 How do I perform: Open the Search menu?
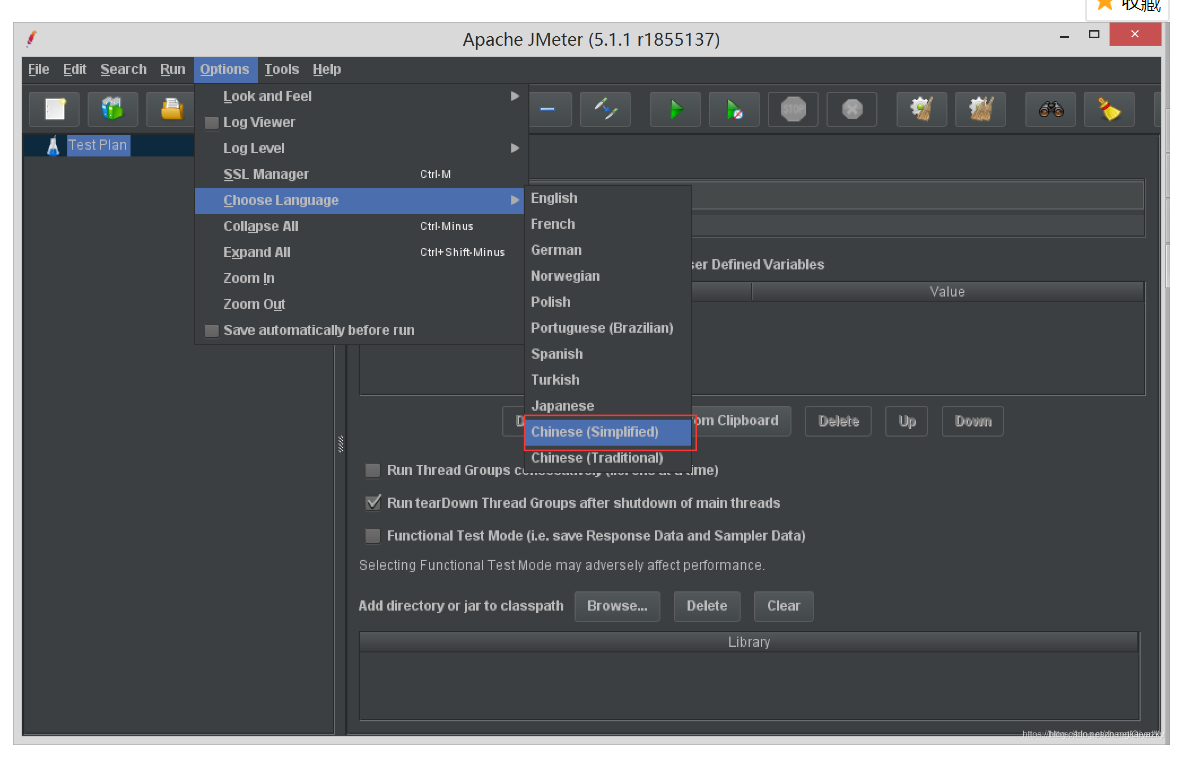pos(124,69)
